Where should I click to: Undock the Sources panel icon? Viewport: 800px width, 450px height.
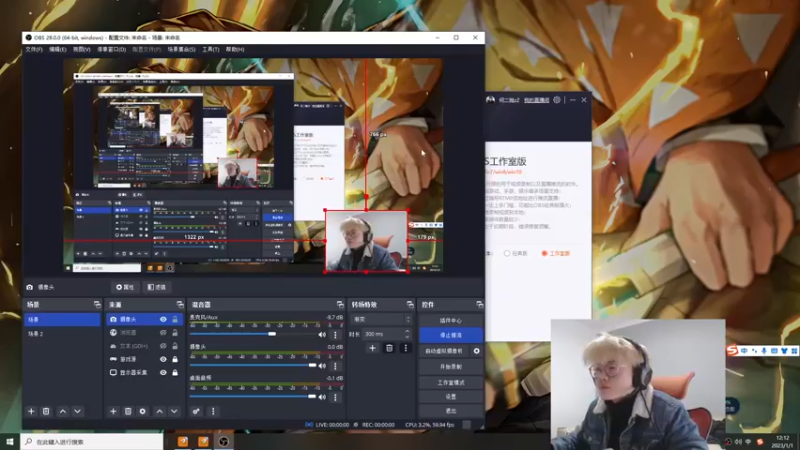pos(180,305)
